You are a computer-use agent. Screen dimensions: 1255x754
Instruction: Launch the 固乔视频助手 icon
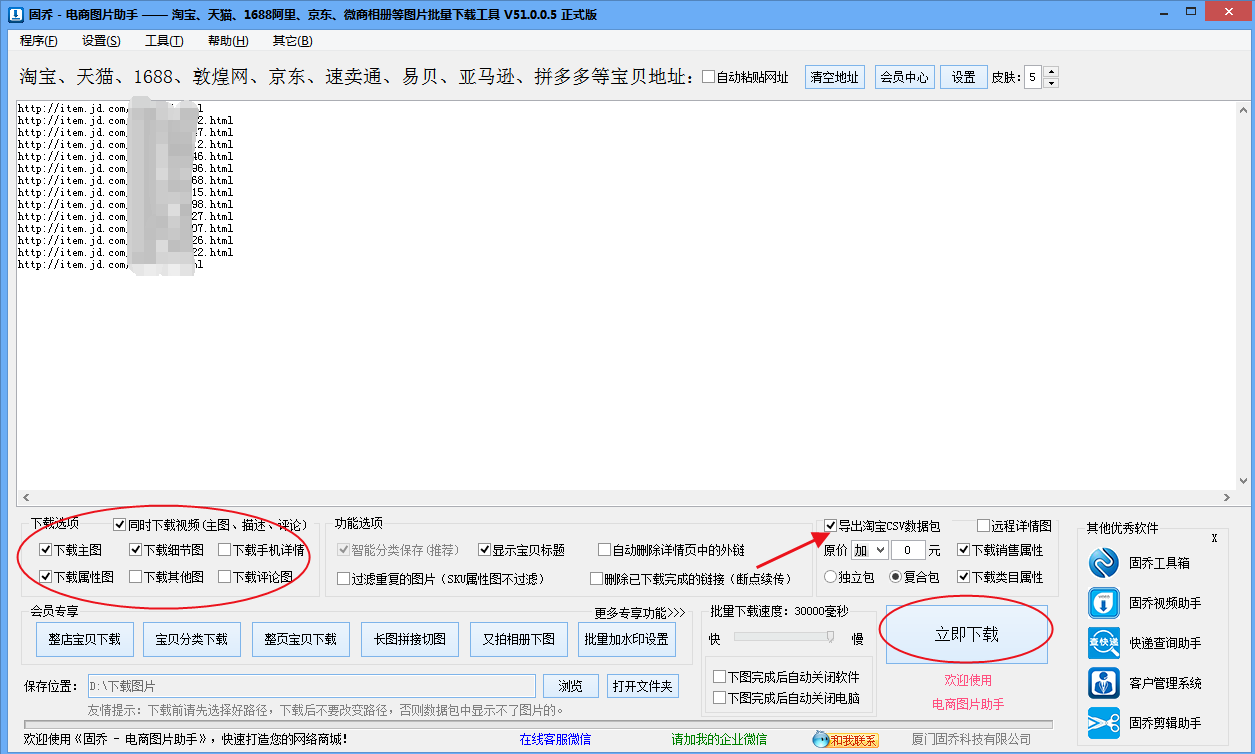point(1104,603)
